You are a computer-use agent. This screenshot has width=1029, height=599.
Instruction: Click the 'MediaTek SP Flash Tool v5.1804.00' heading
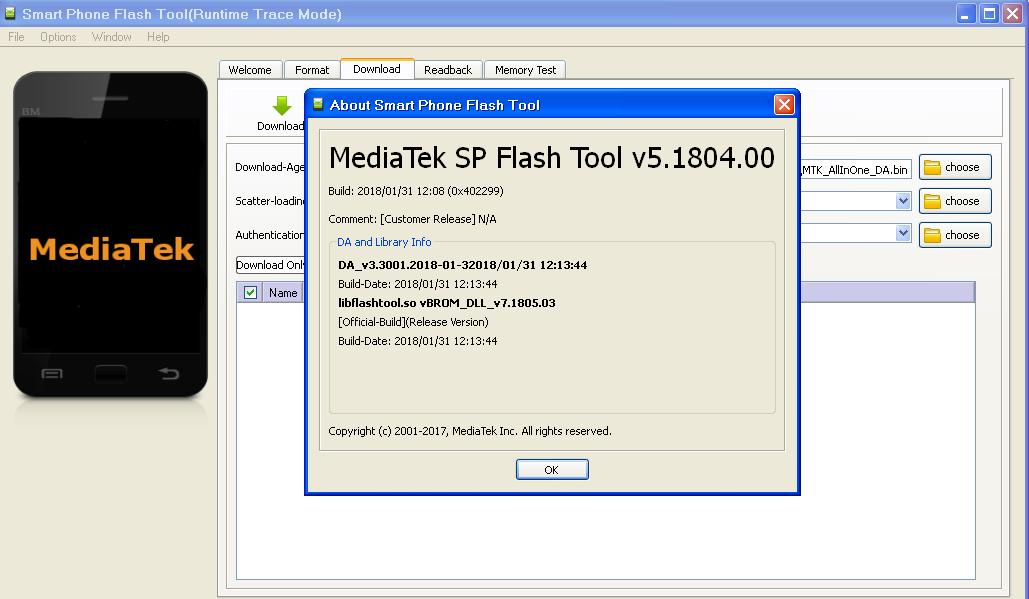coord(552,158)
